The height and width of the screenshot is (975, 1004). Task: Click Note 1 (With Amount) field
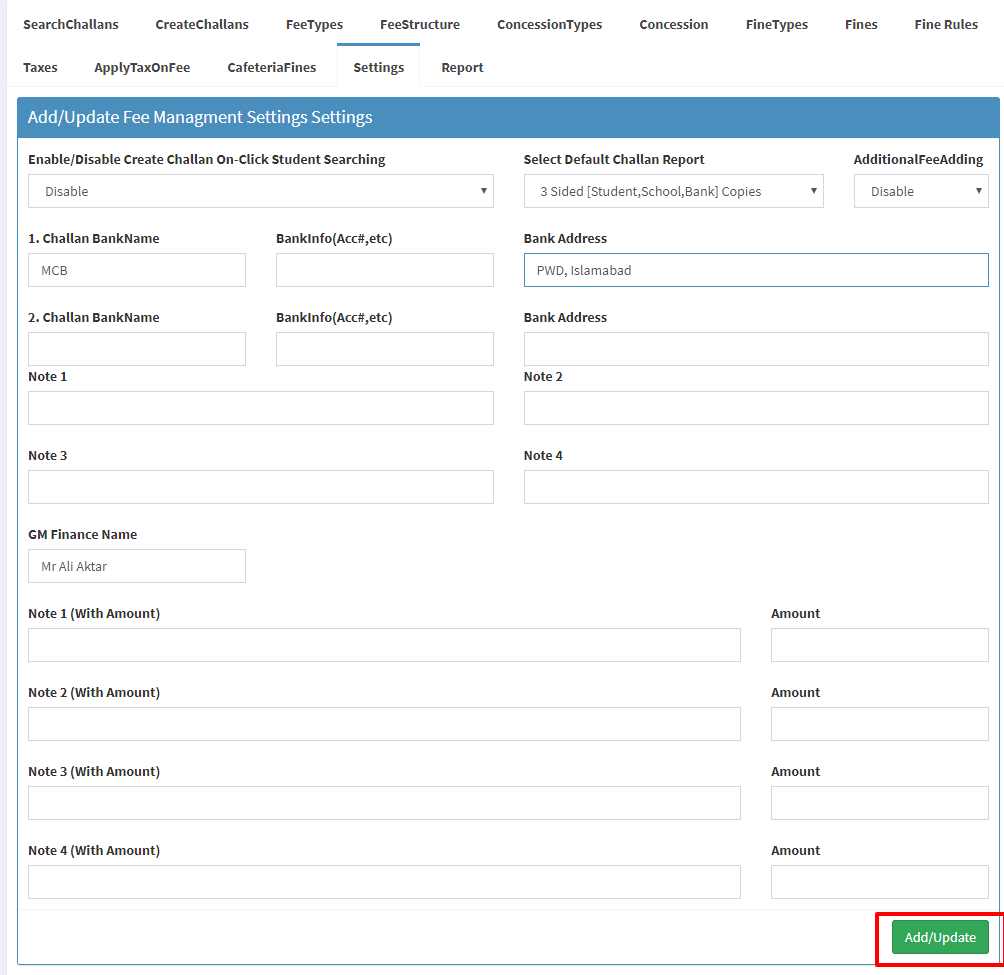coord(384,645)
